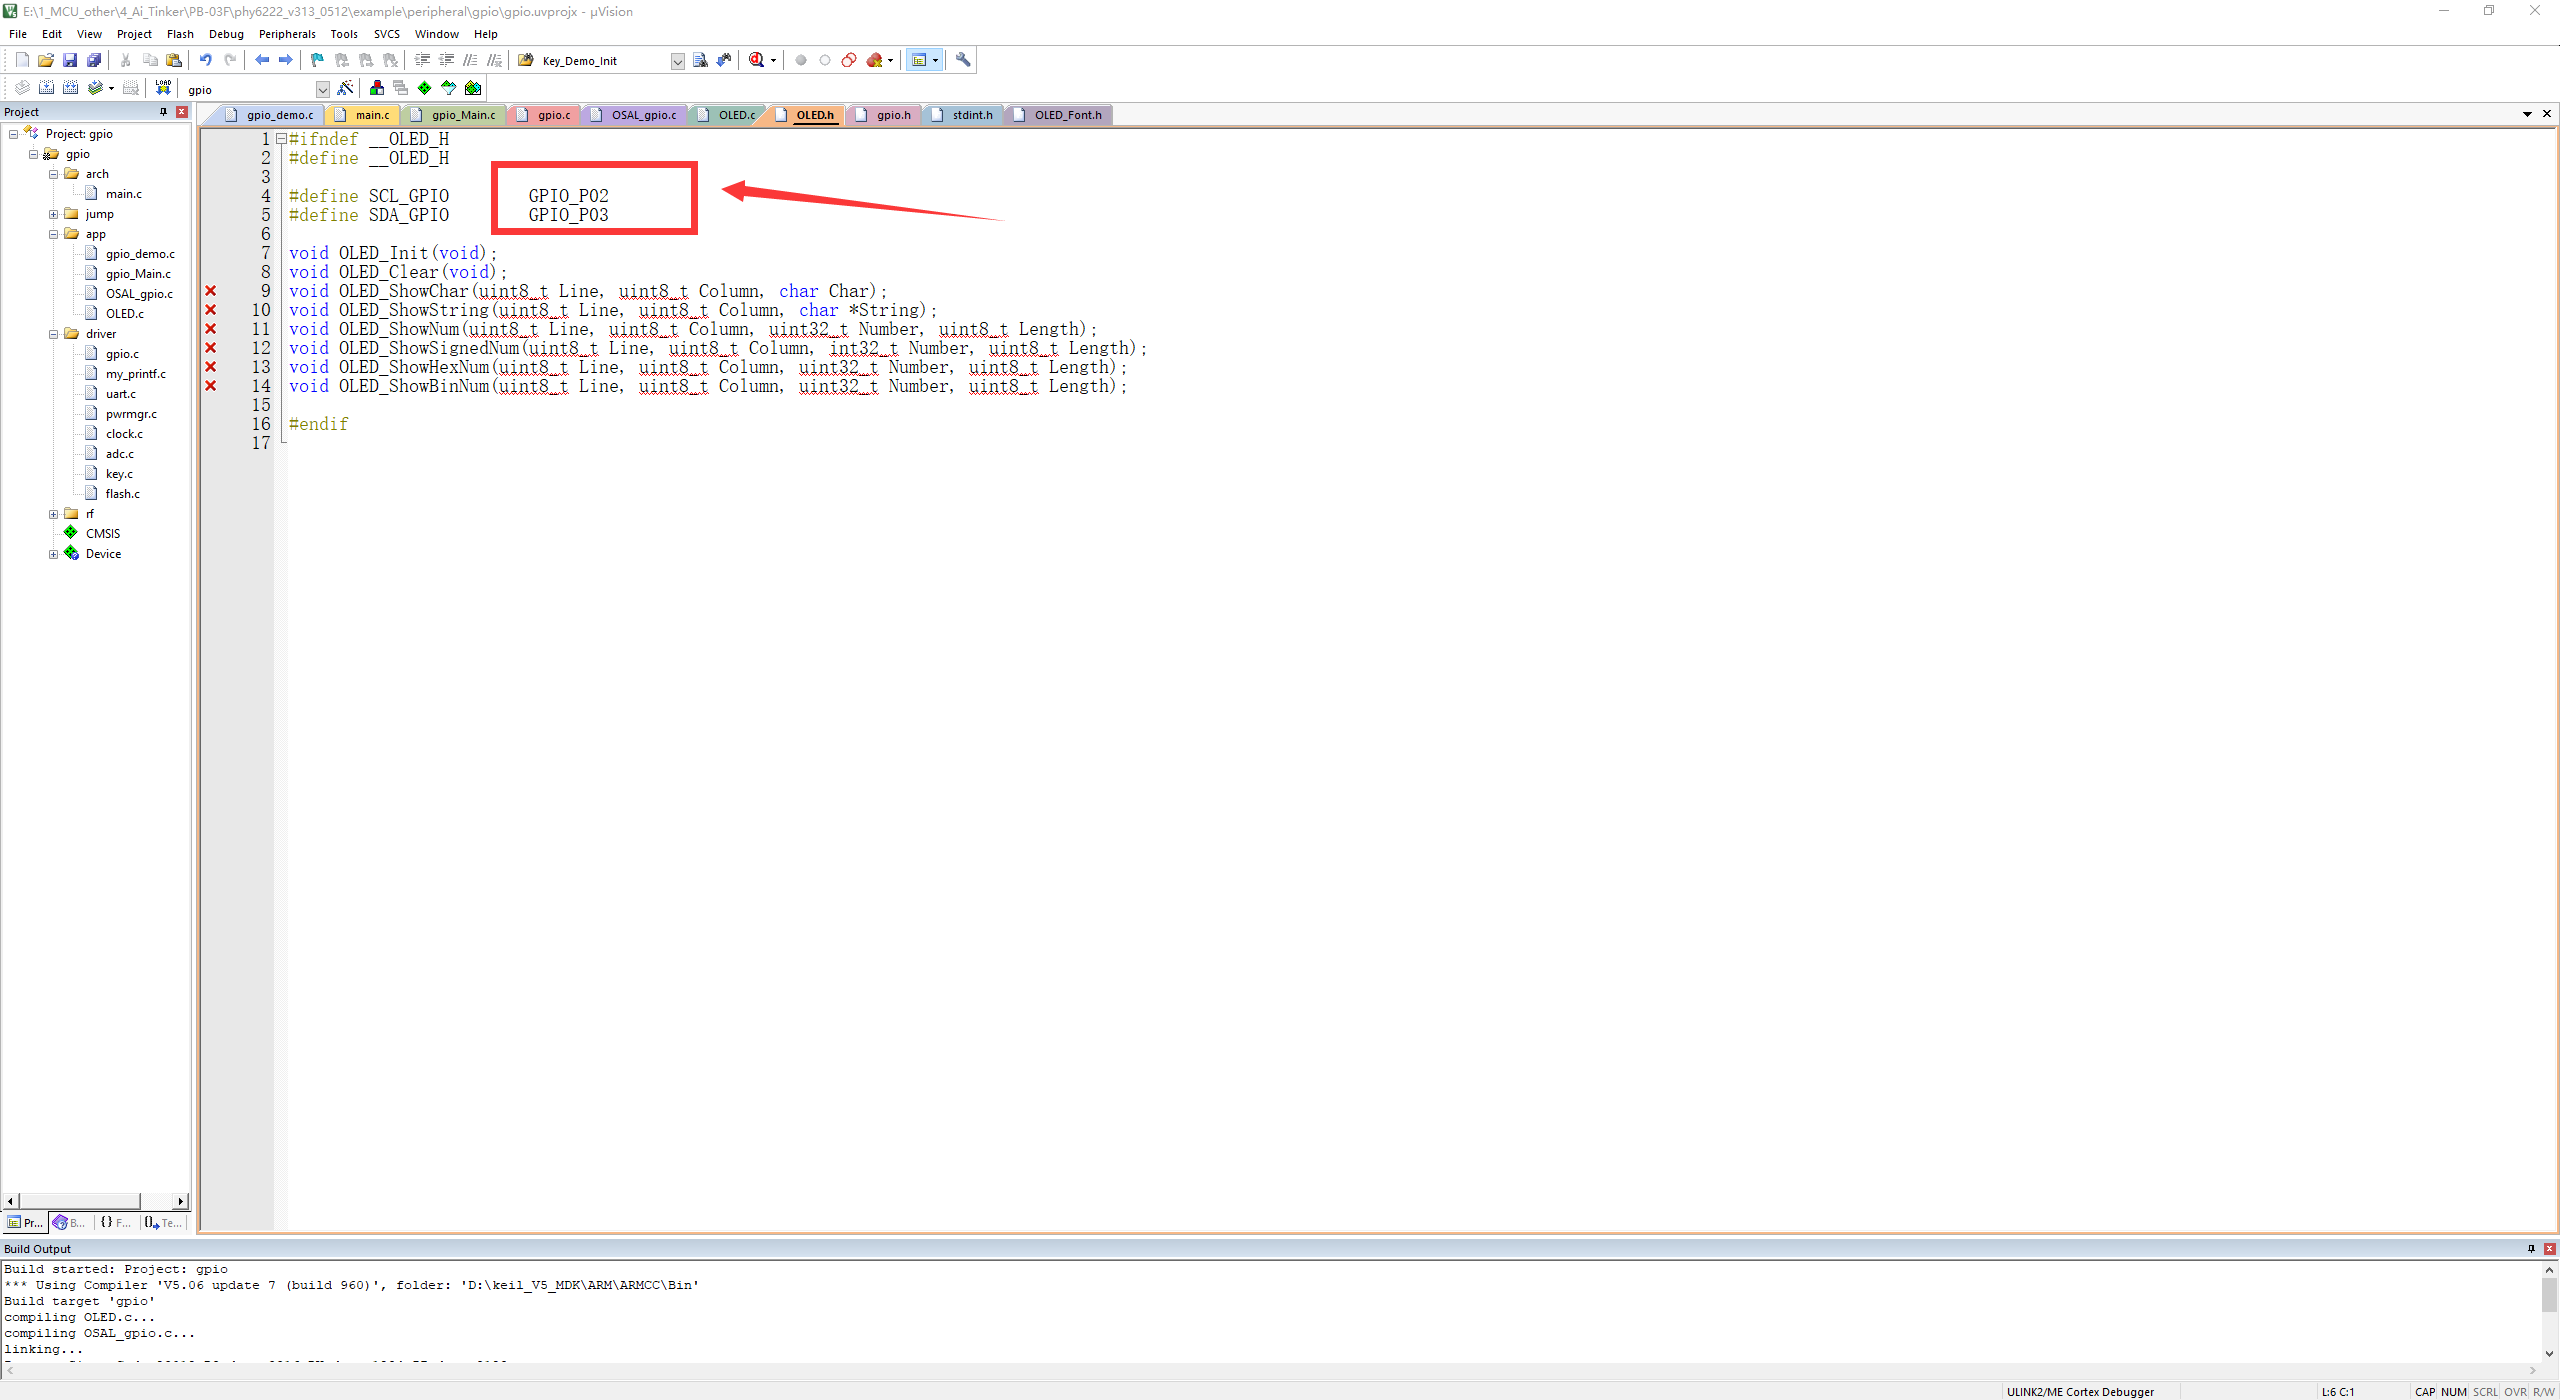Save the current file with the floppy icon

pos(70,60)
